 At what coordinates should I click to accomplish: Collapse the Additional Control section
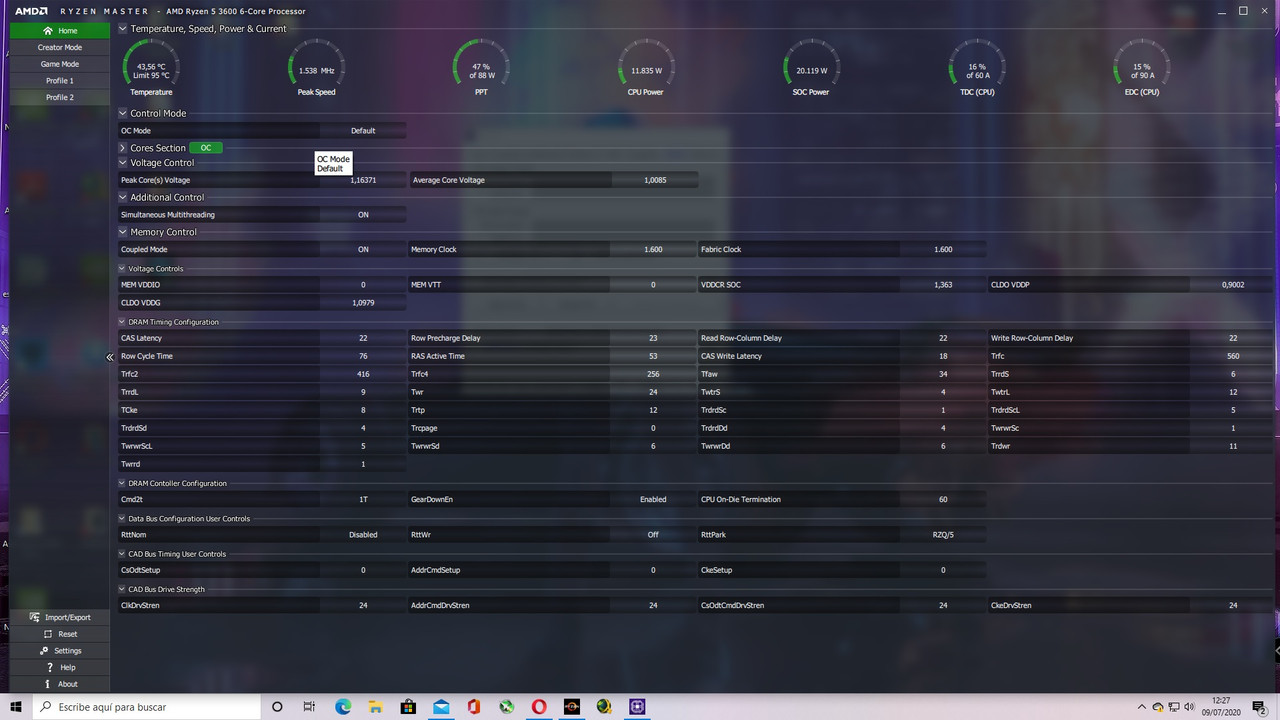click(123, 197)
